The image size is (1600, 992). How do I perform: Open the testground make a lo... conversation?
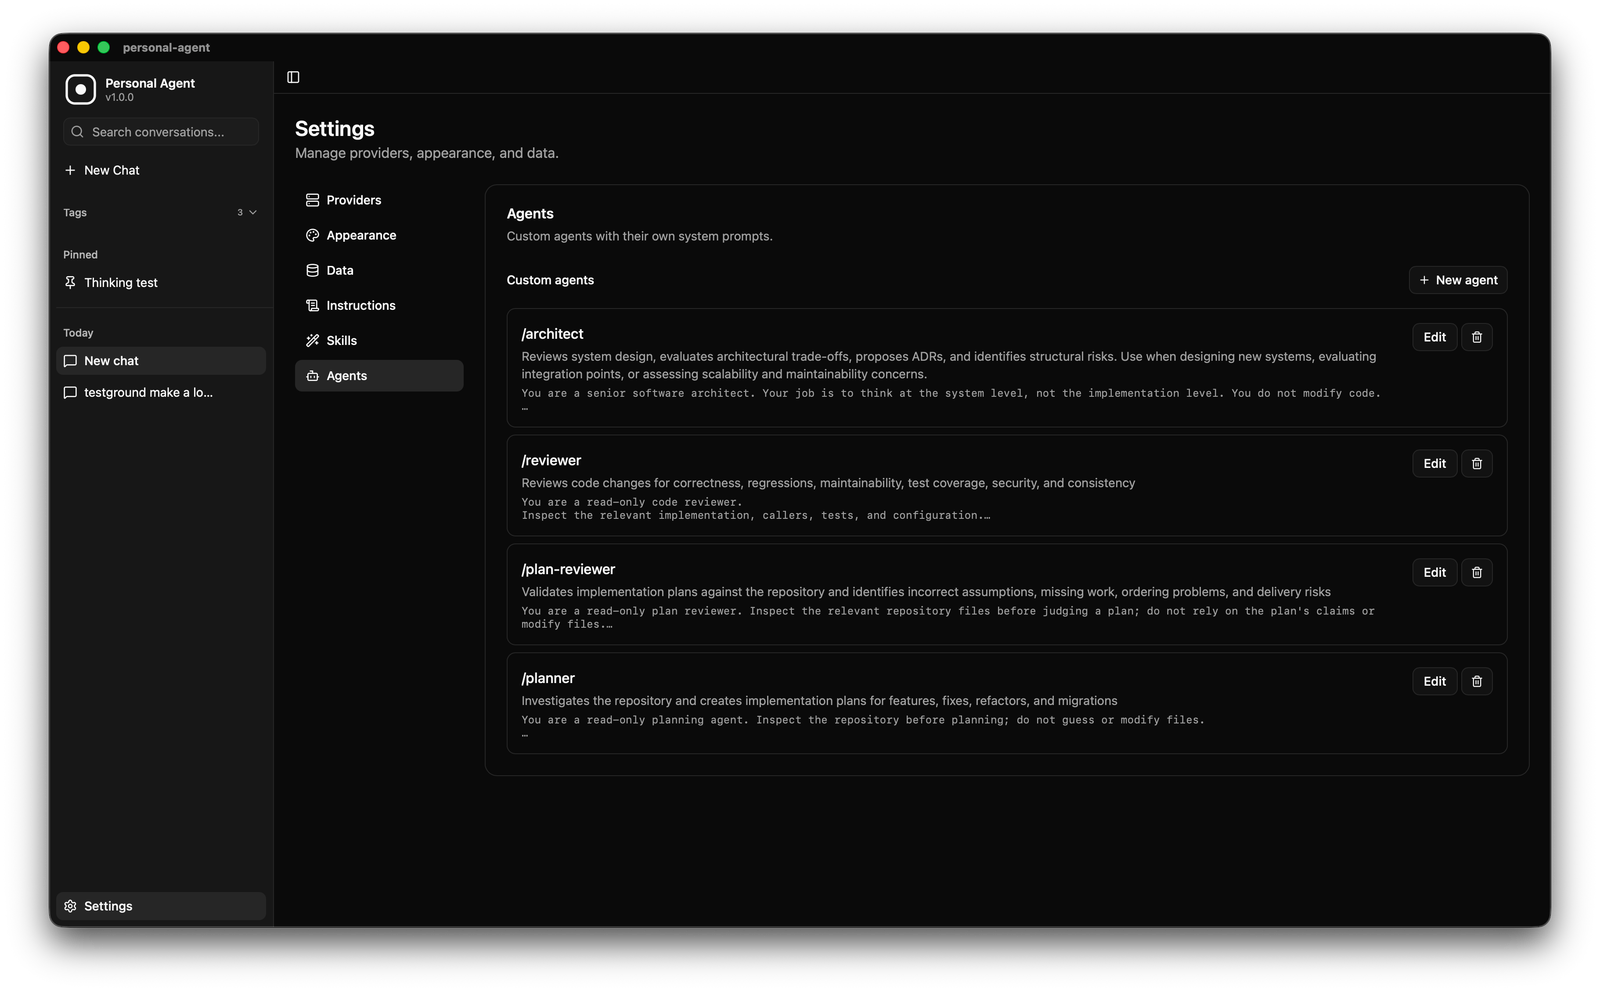click(161, 393)
